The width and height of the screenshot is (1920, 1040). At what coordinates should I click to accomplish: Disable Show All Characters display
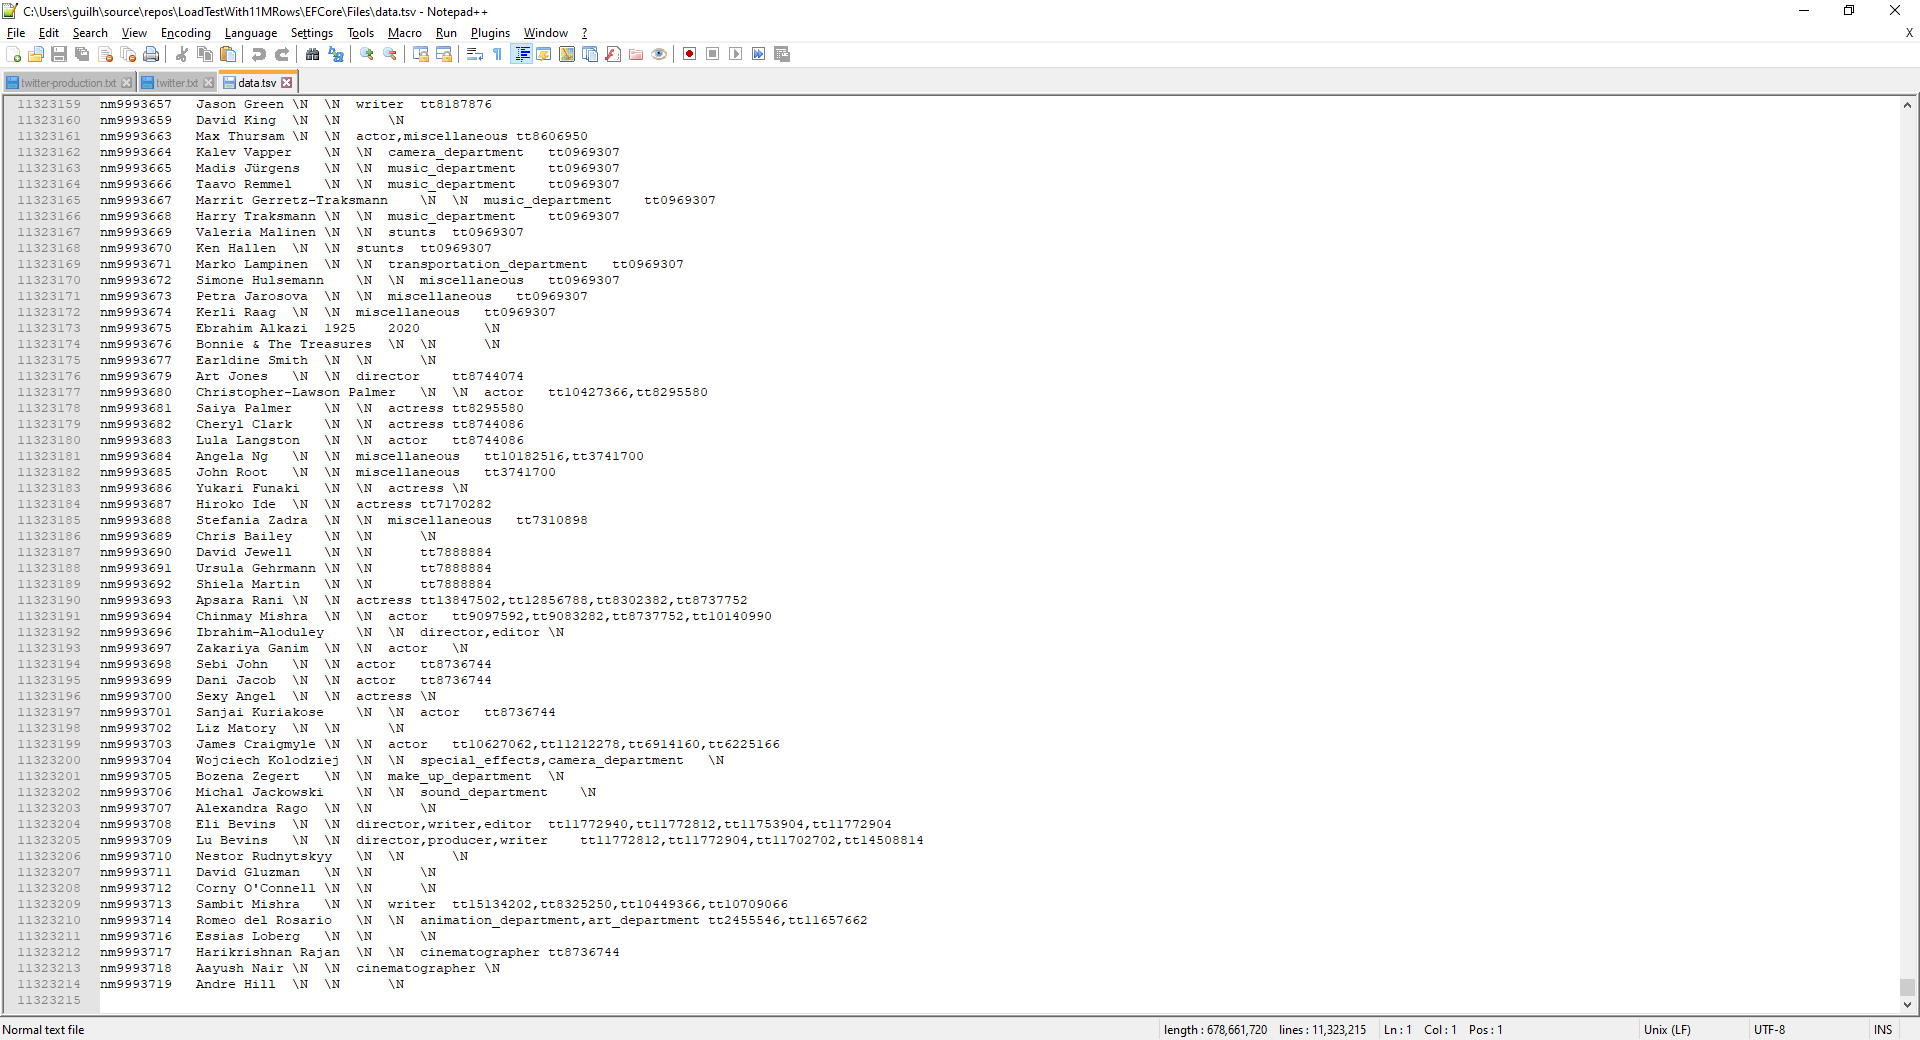[497, 55]
